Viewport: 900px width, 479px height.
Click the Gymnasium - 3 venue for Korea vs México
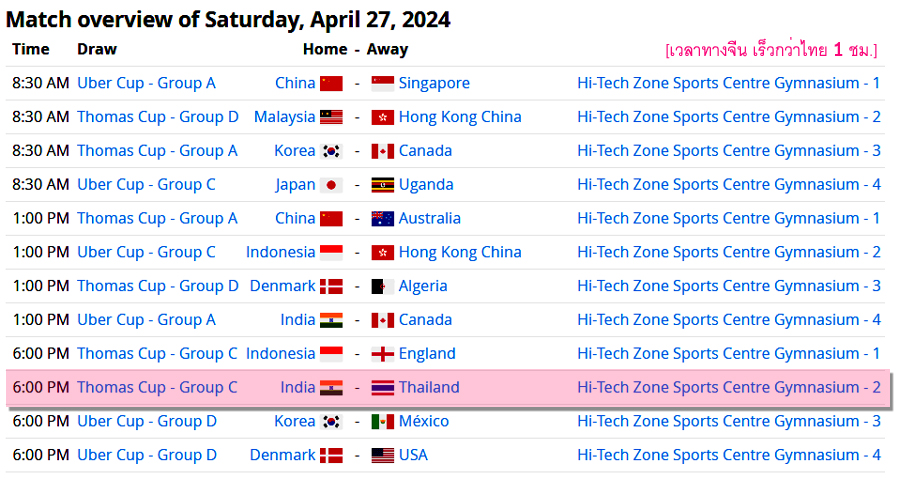[728, 422]
